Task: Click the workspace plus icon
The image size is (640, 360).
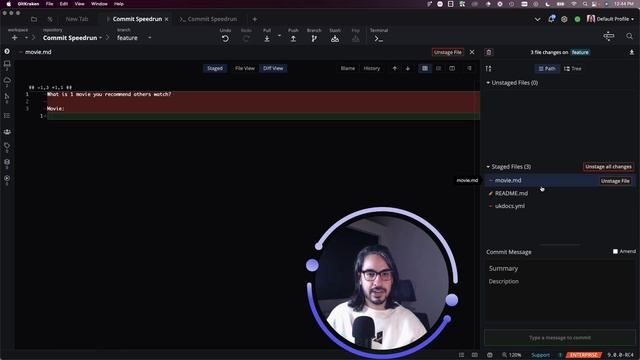Action: (15, 38)
